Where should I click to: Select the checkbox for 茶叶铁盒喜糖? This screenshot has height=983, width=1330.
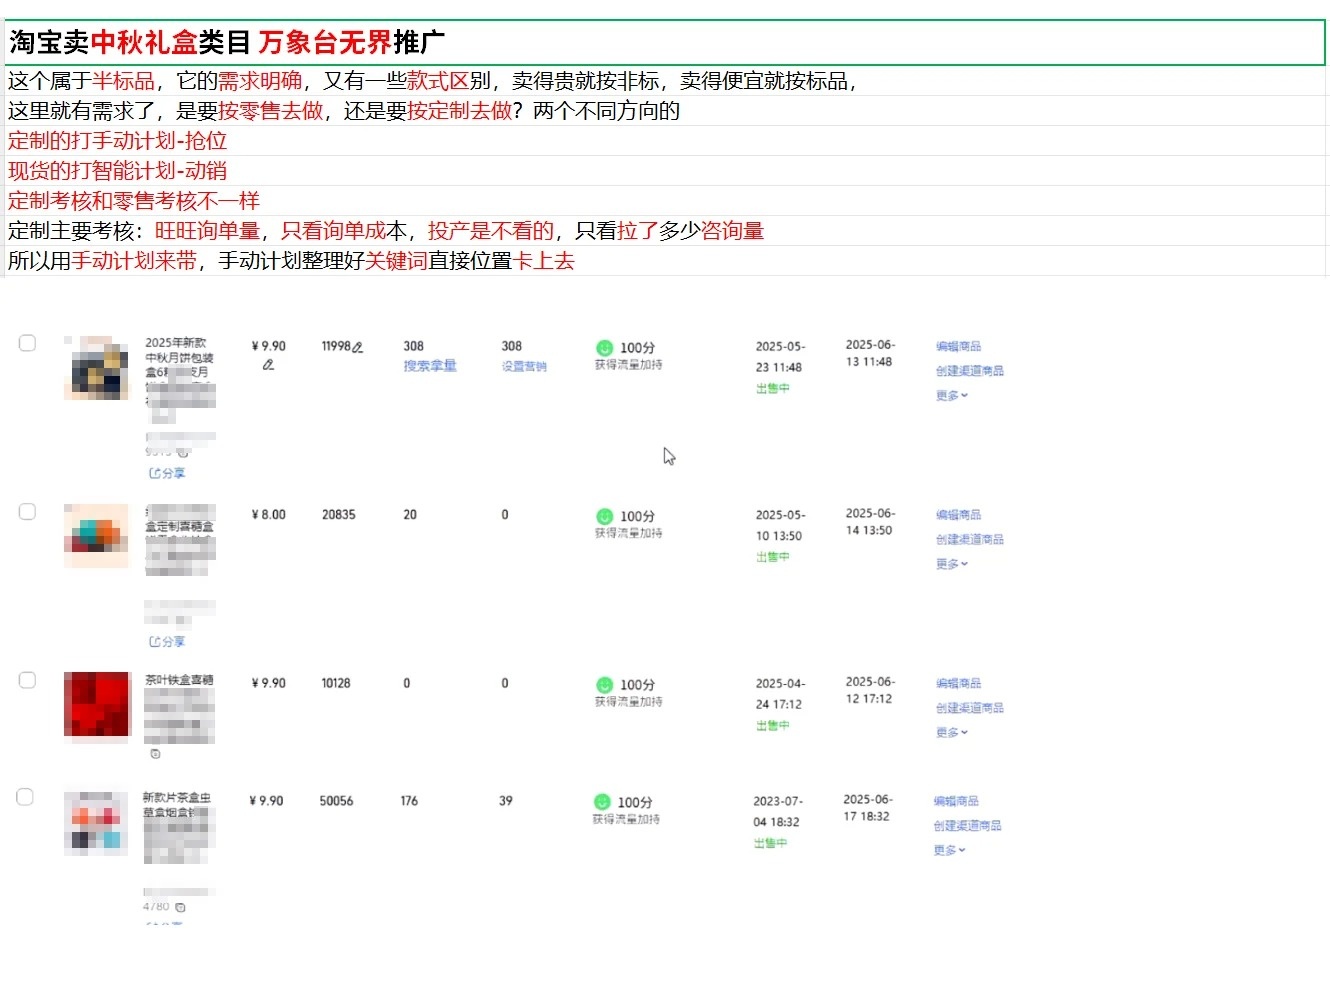pyautogui.click(x=27, y=680)
